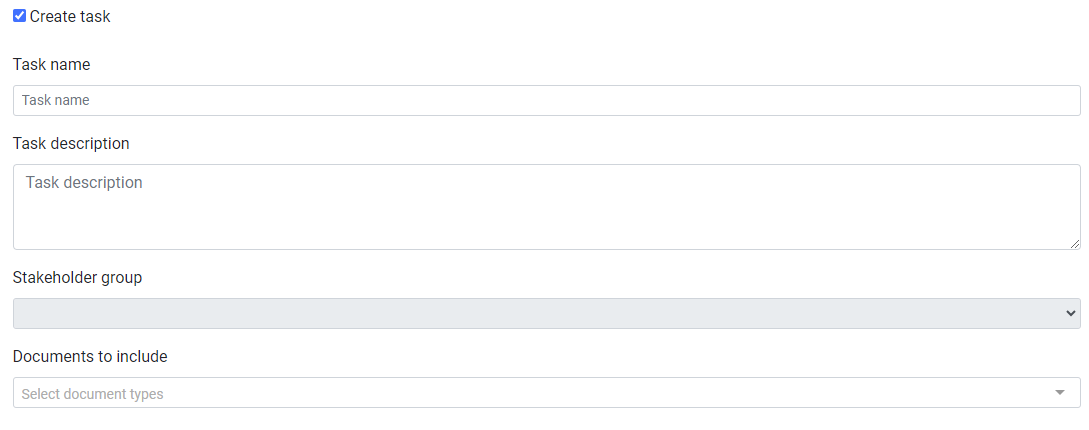The image size is (1089, 430).
Task: Click inside the Task description text area
Action: 546,207
